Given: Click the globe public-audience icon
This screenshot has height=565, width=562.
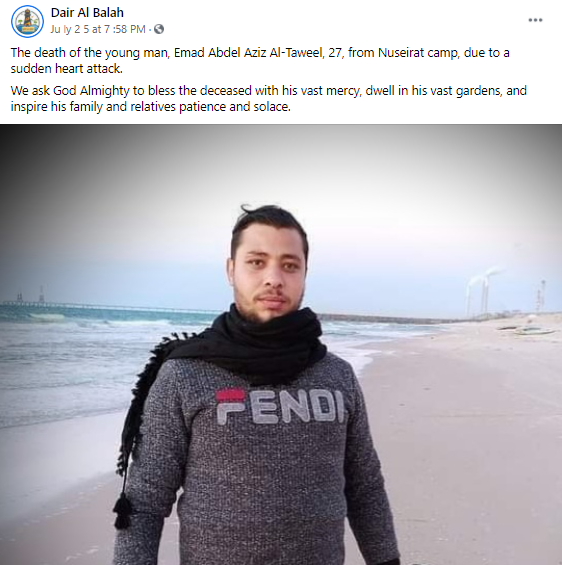Looking at the screenshot, I should (159, 29).
